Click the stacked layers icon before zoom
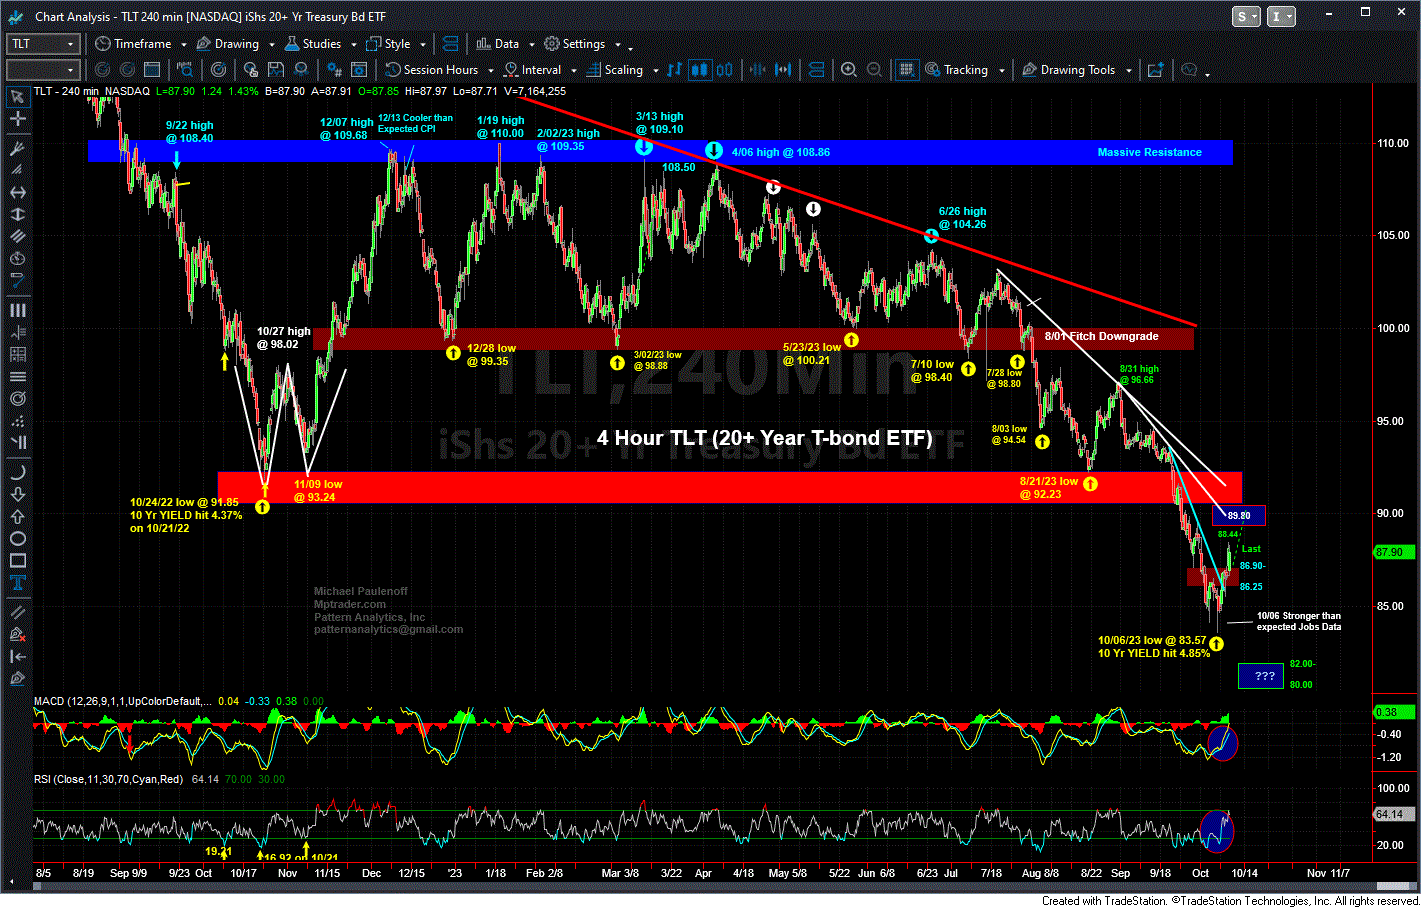Viewport: 1421px width, 907px height. 817,70
